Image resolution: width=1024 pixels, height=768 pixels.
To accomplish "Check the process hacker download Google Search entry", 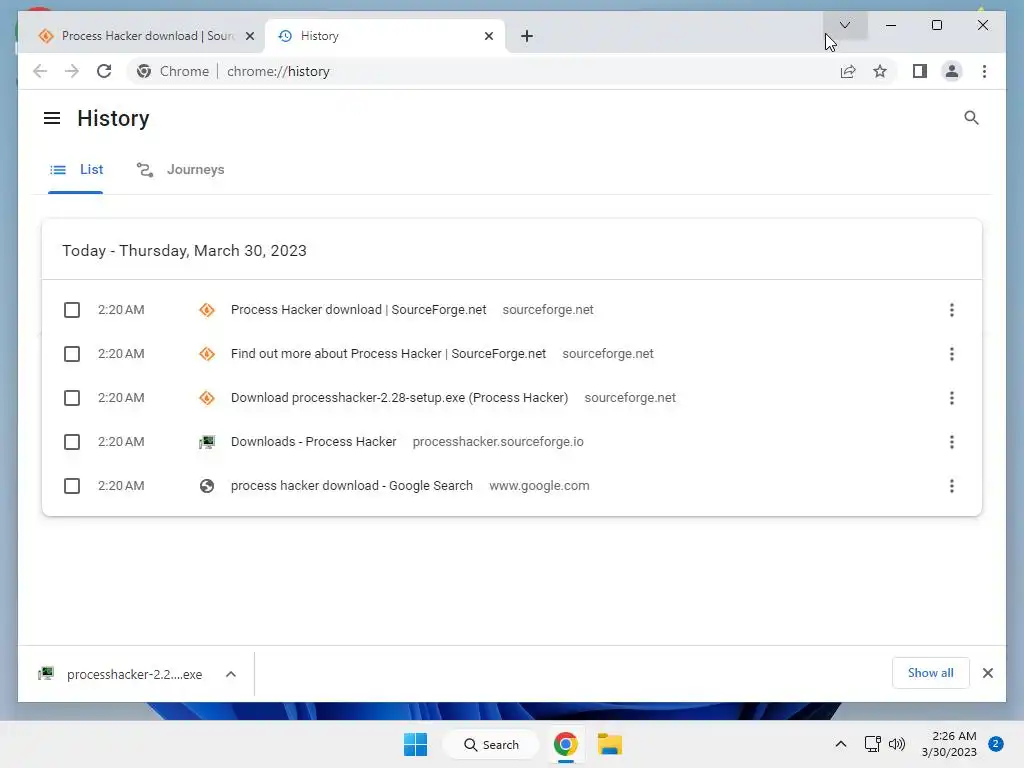I will coord(72,486).
